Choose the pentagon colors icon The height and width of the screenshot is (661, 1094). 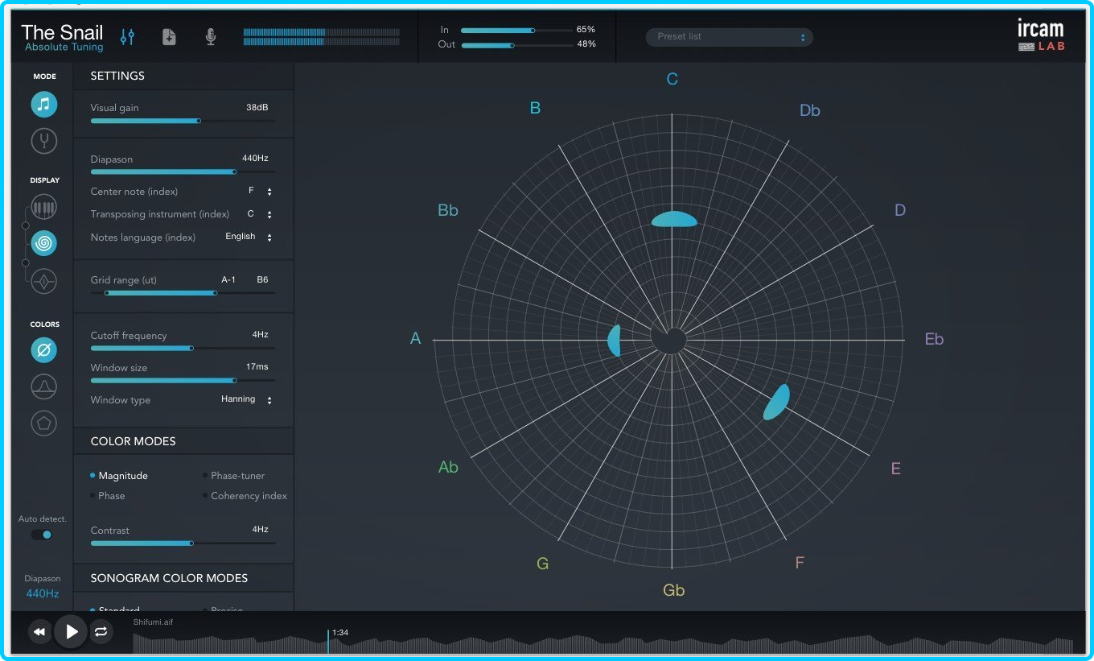click(44, 422)
